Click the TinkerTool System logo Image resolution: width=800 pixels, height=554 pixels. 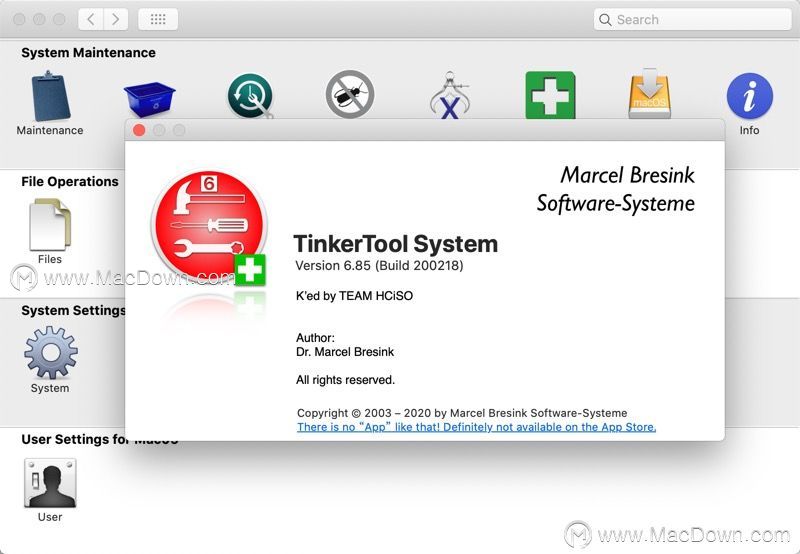tap(209, 228)
